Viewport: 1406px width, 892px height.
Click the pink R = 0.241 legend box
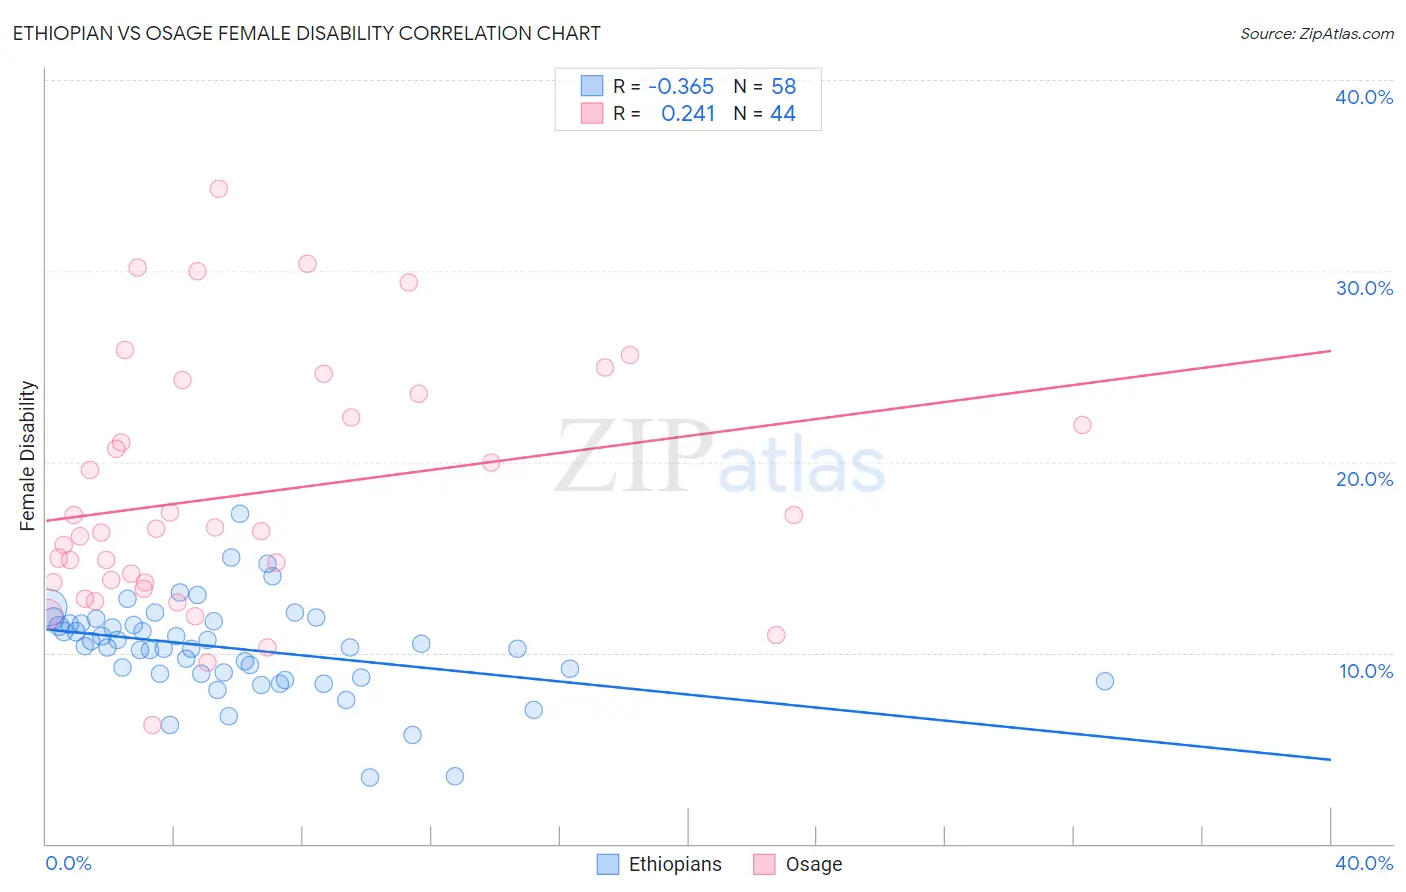point(592,113)
